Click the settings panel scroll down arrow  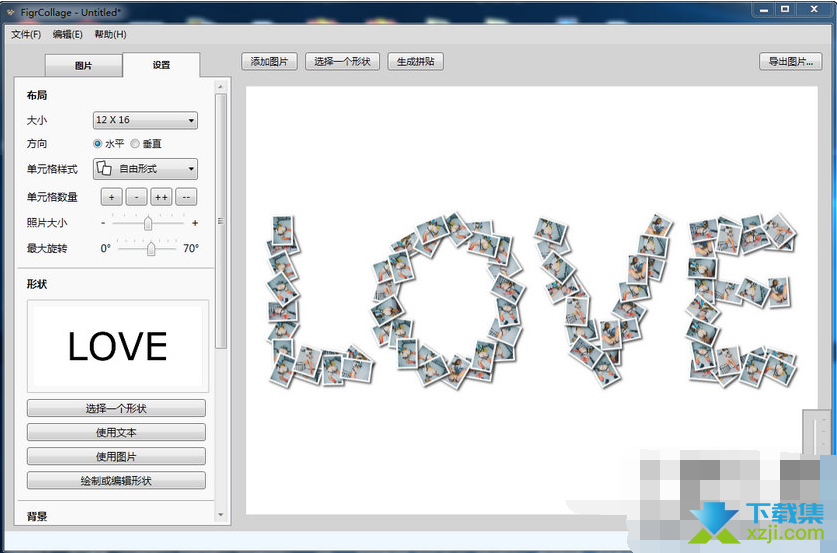[221, 515]
